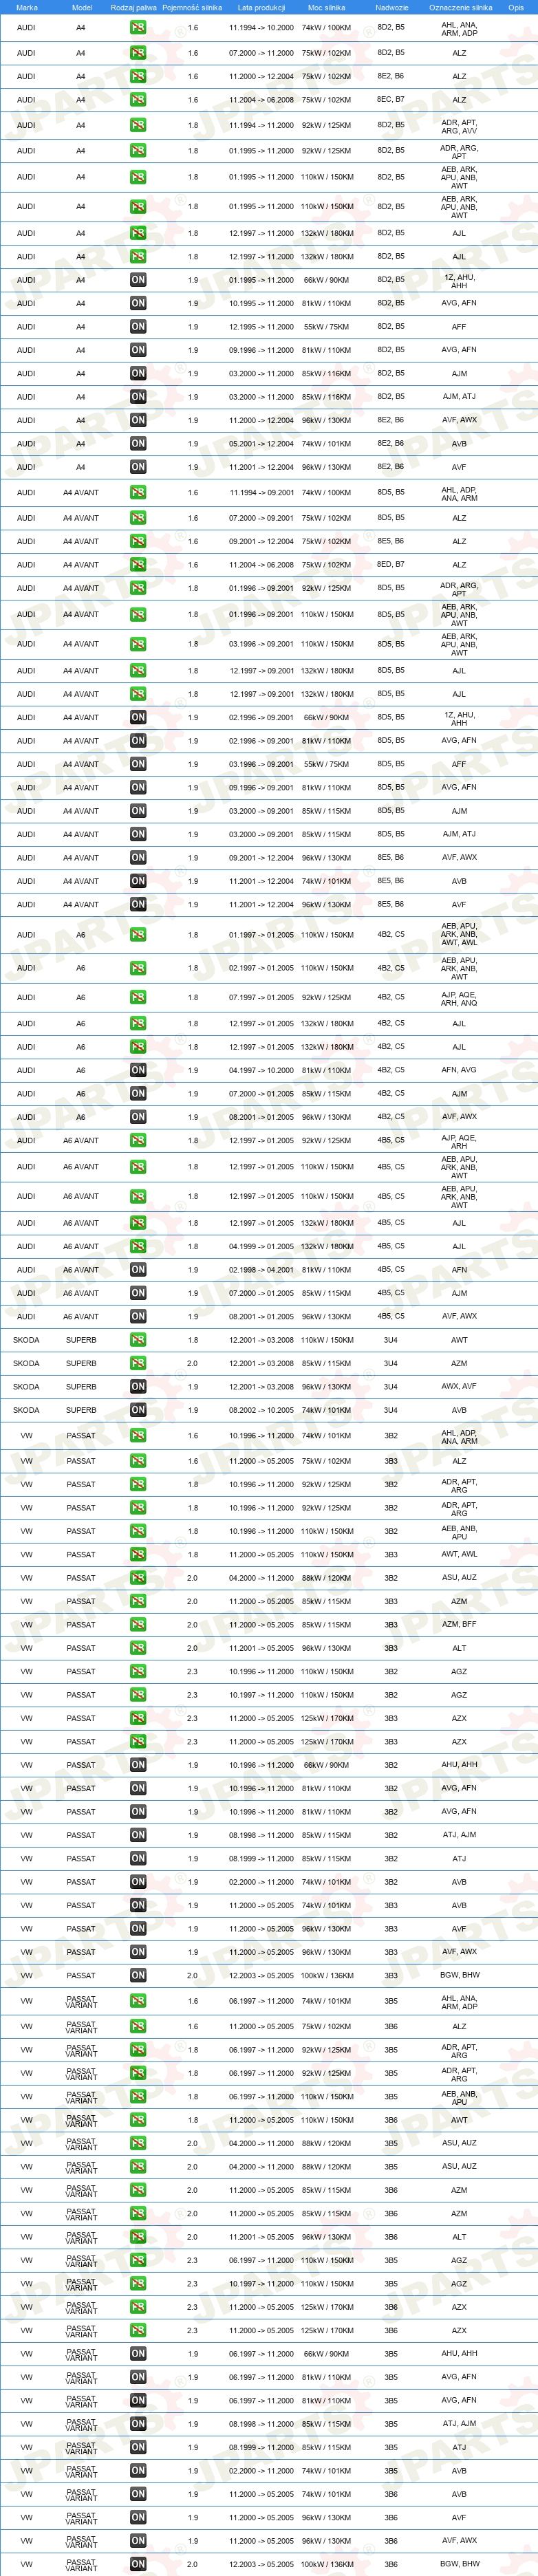Screen dimensions: 538x2576
Task: Click 'PASSAT VARIANT' model in 3B6 AWT row
Action: [x=81, y=2120]
